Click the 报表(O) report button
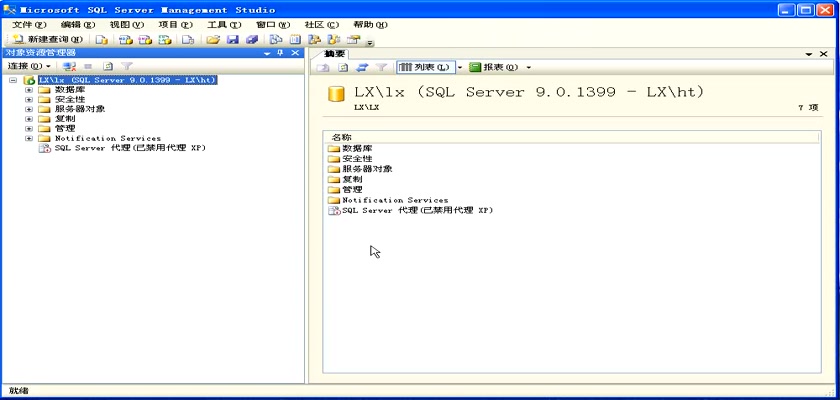Screen dimensions: 840x400 pyautogui.click(x=494, y=67)
